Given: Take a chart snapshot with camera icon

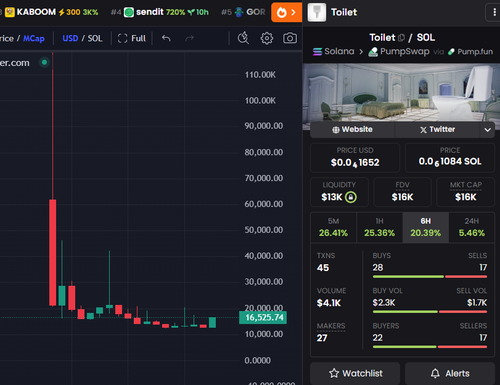Looking at the screenshot, I should pos(290,38).
